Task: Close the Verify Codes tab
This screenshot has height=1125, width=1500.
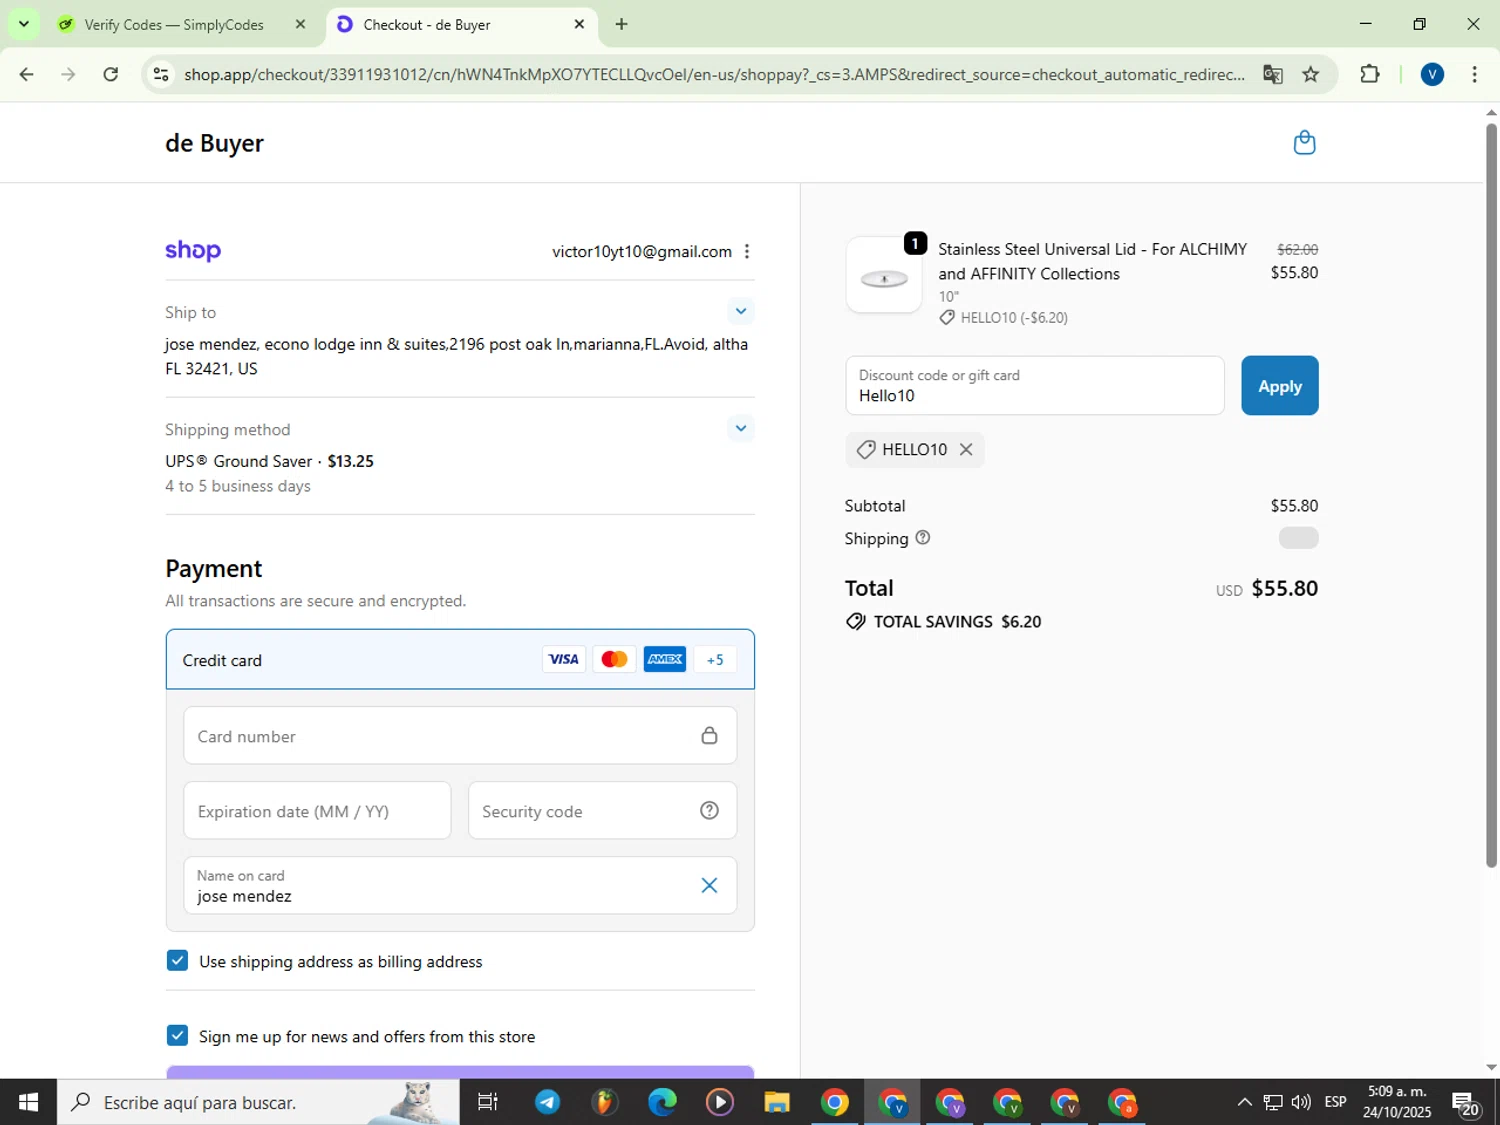Action: pyautogui.click(x=300, y=24)
